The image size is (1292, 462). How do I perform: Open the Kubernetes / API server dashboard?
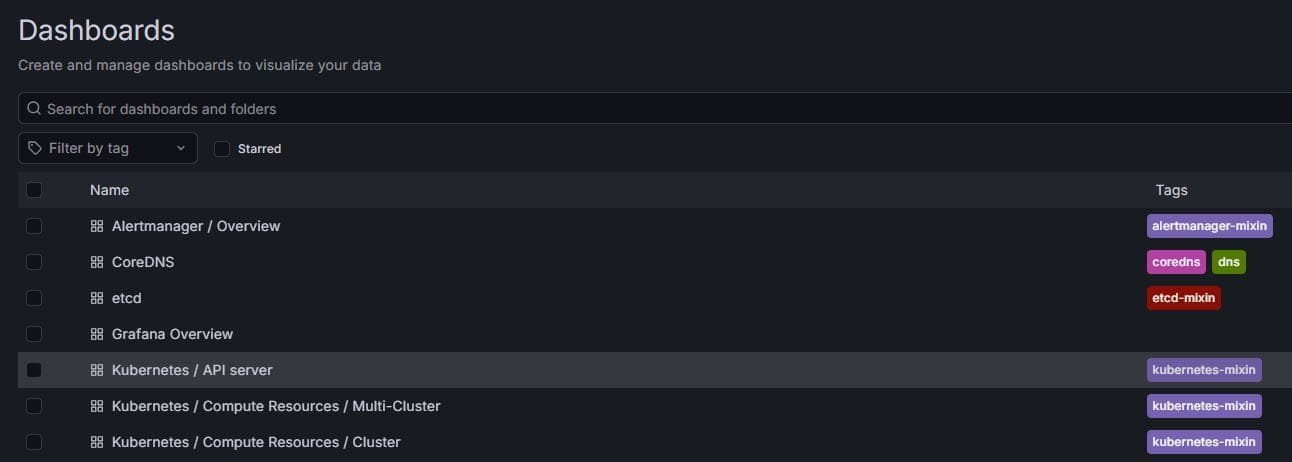[192, 370]
